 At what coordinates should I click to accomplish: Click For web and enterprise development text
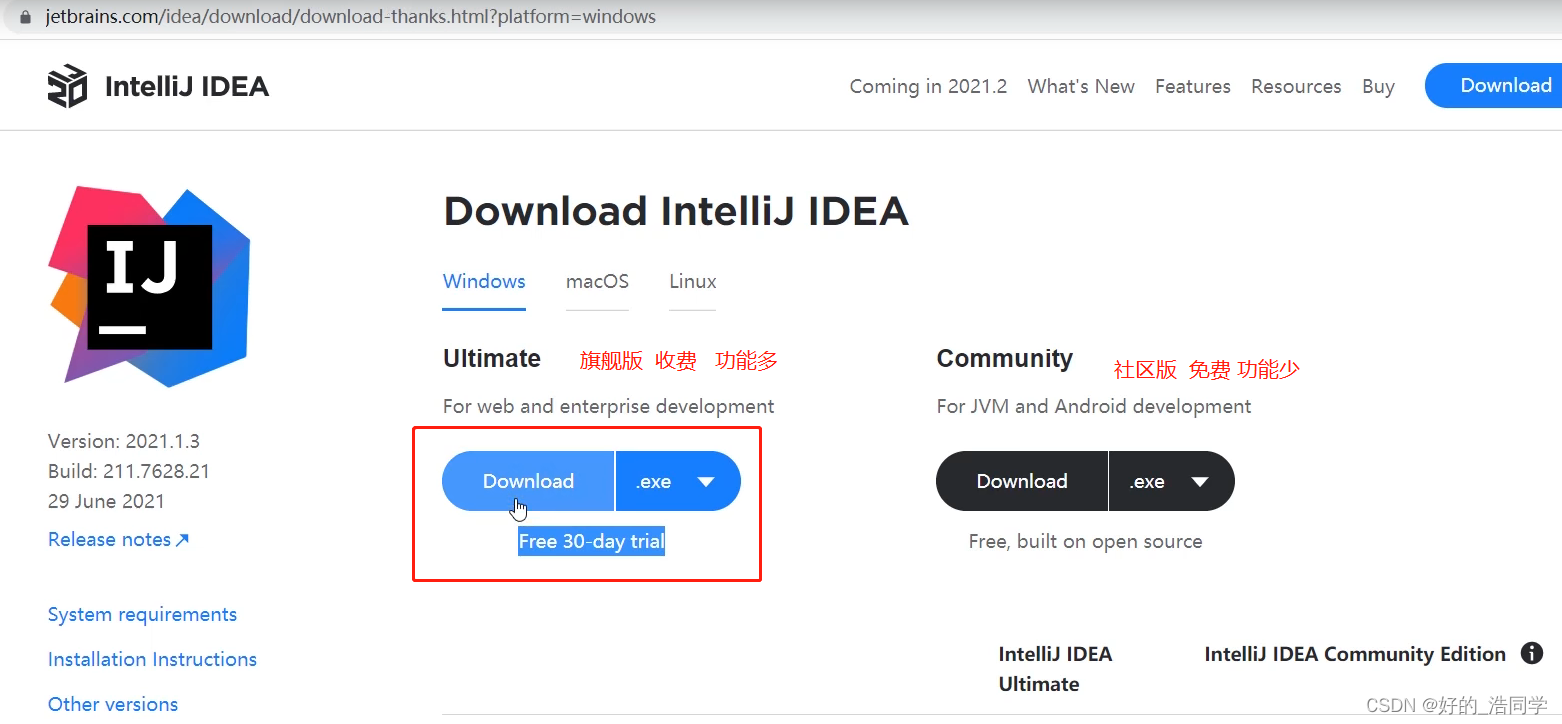[x=608, y=406]
